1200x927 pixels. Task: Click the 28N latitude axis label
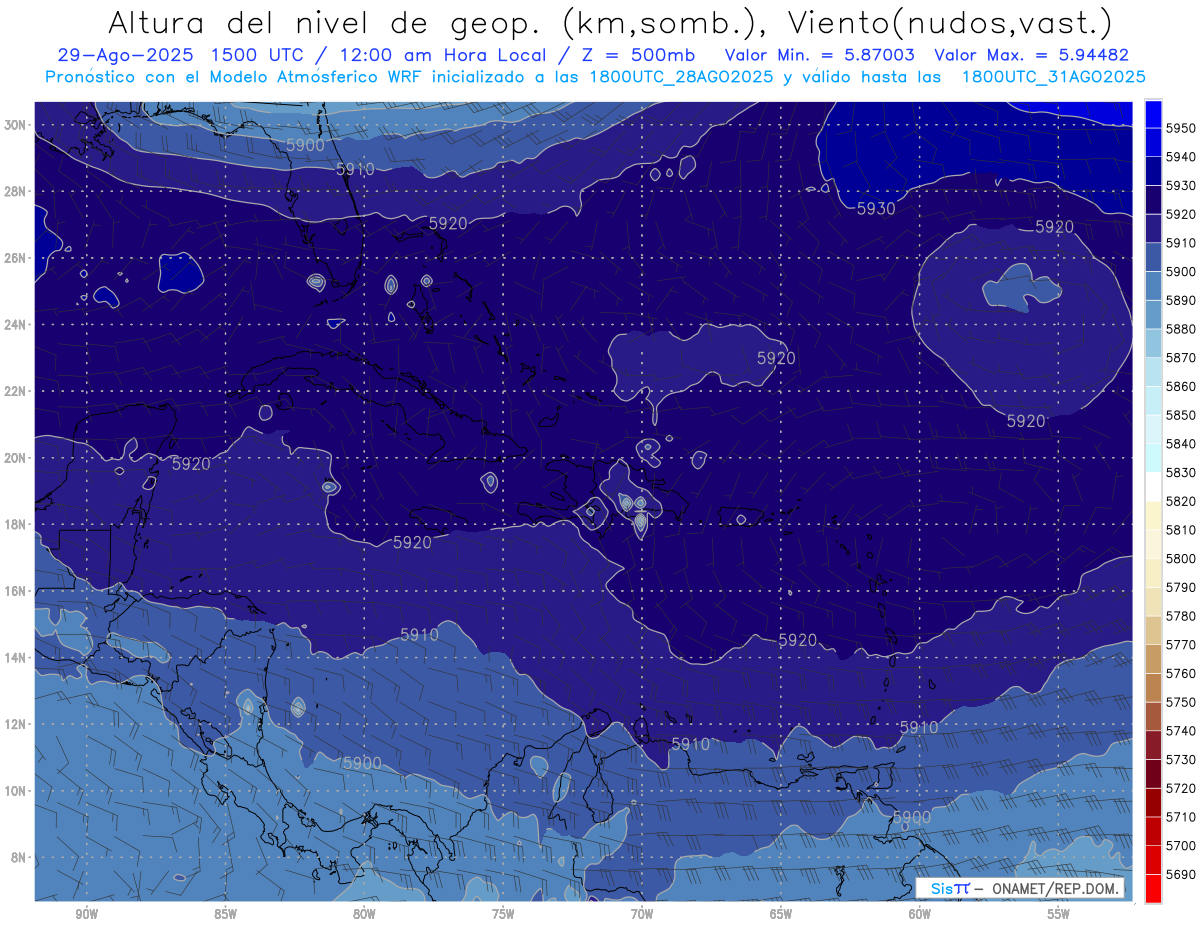coord(14,191)
